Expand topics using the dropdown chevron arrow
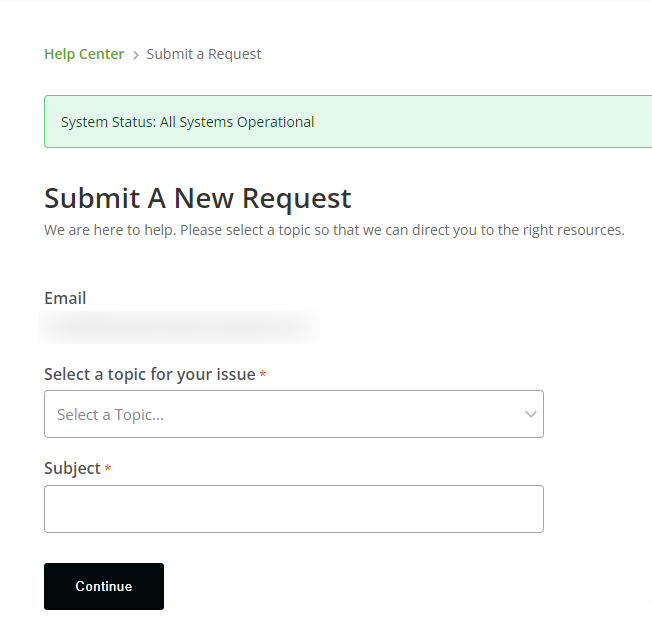This screenshot has height=633, width=652. [x=530, y=414]
